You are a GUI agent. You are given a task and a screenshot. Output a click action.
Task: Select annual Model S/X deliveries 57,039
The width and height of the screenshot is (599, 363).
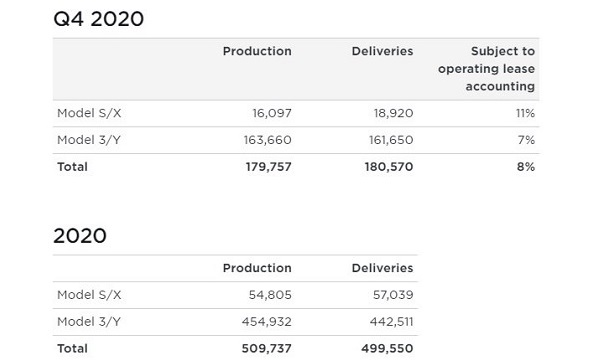point(393,295)
